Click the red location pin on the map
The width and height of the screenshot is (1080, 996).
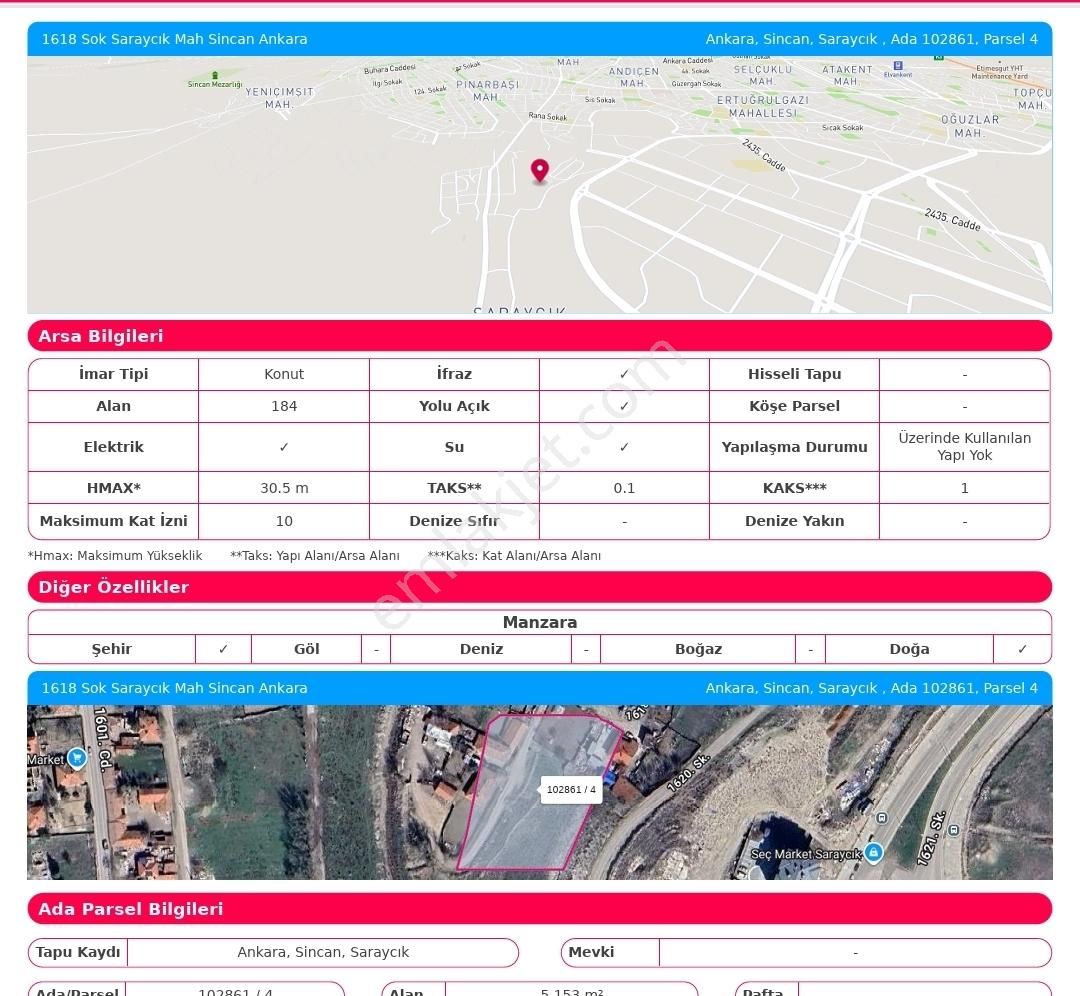540,170
